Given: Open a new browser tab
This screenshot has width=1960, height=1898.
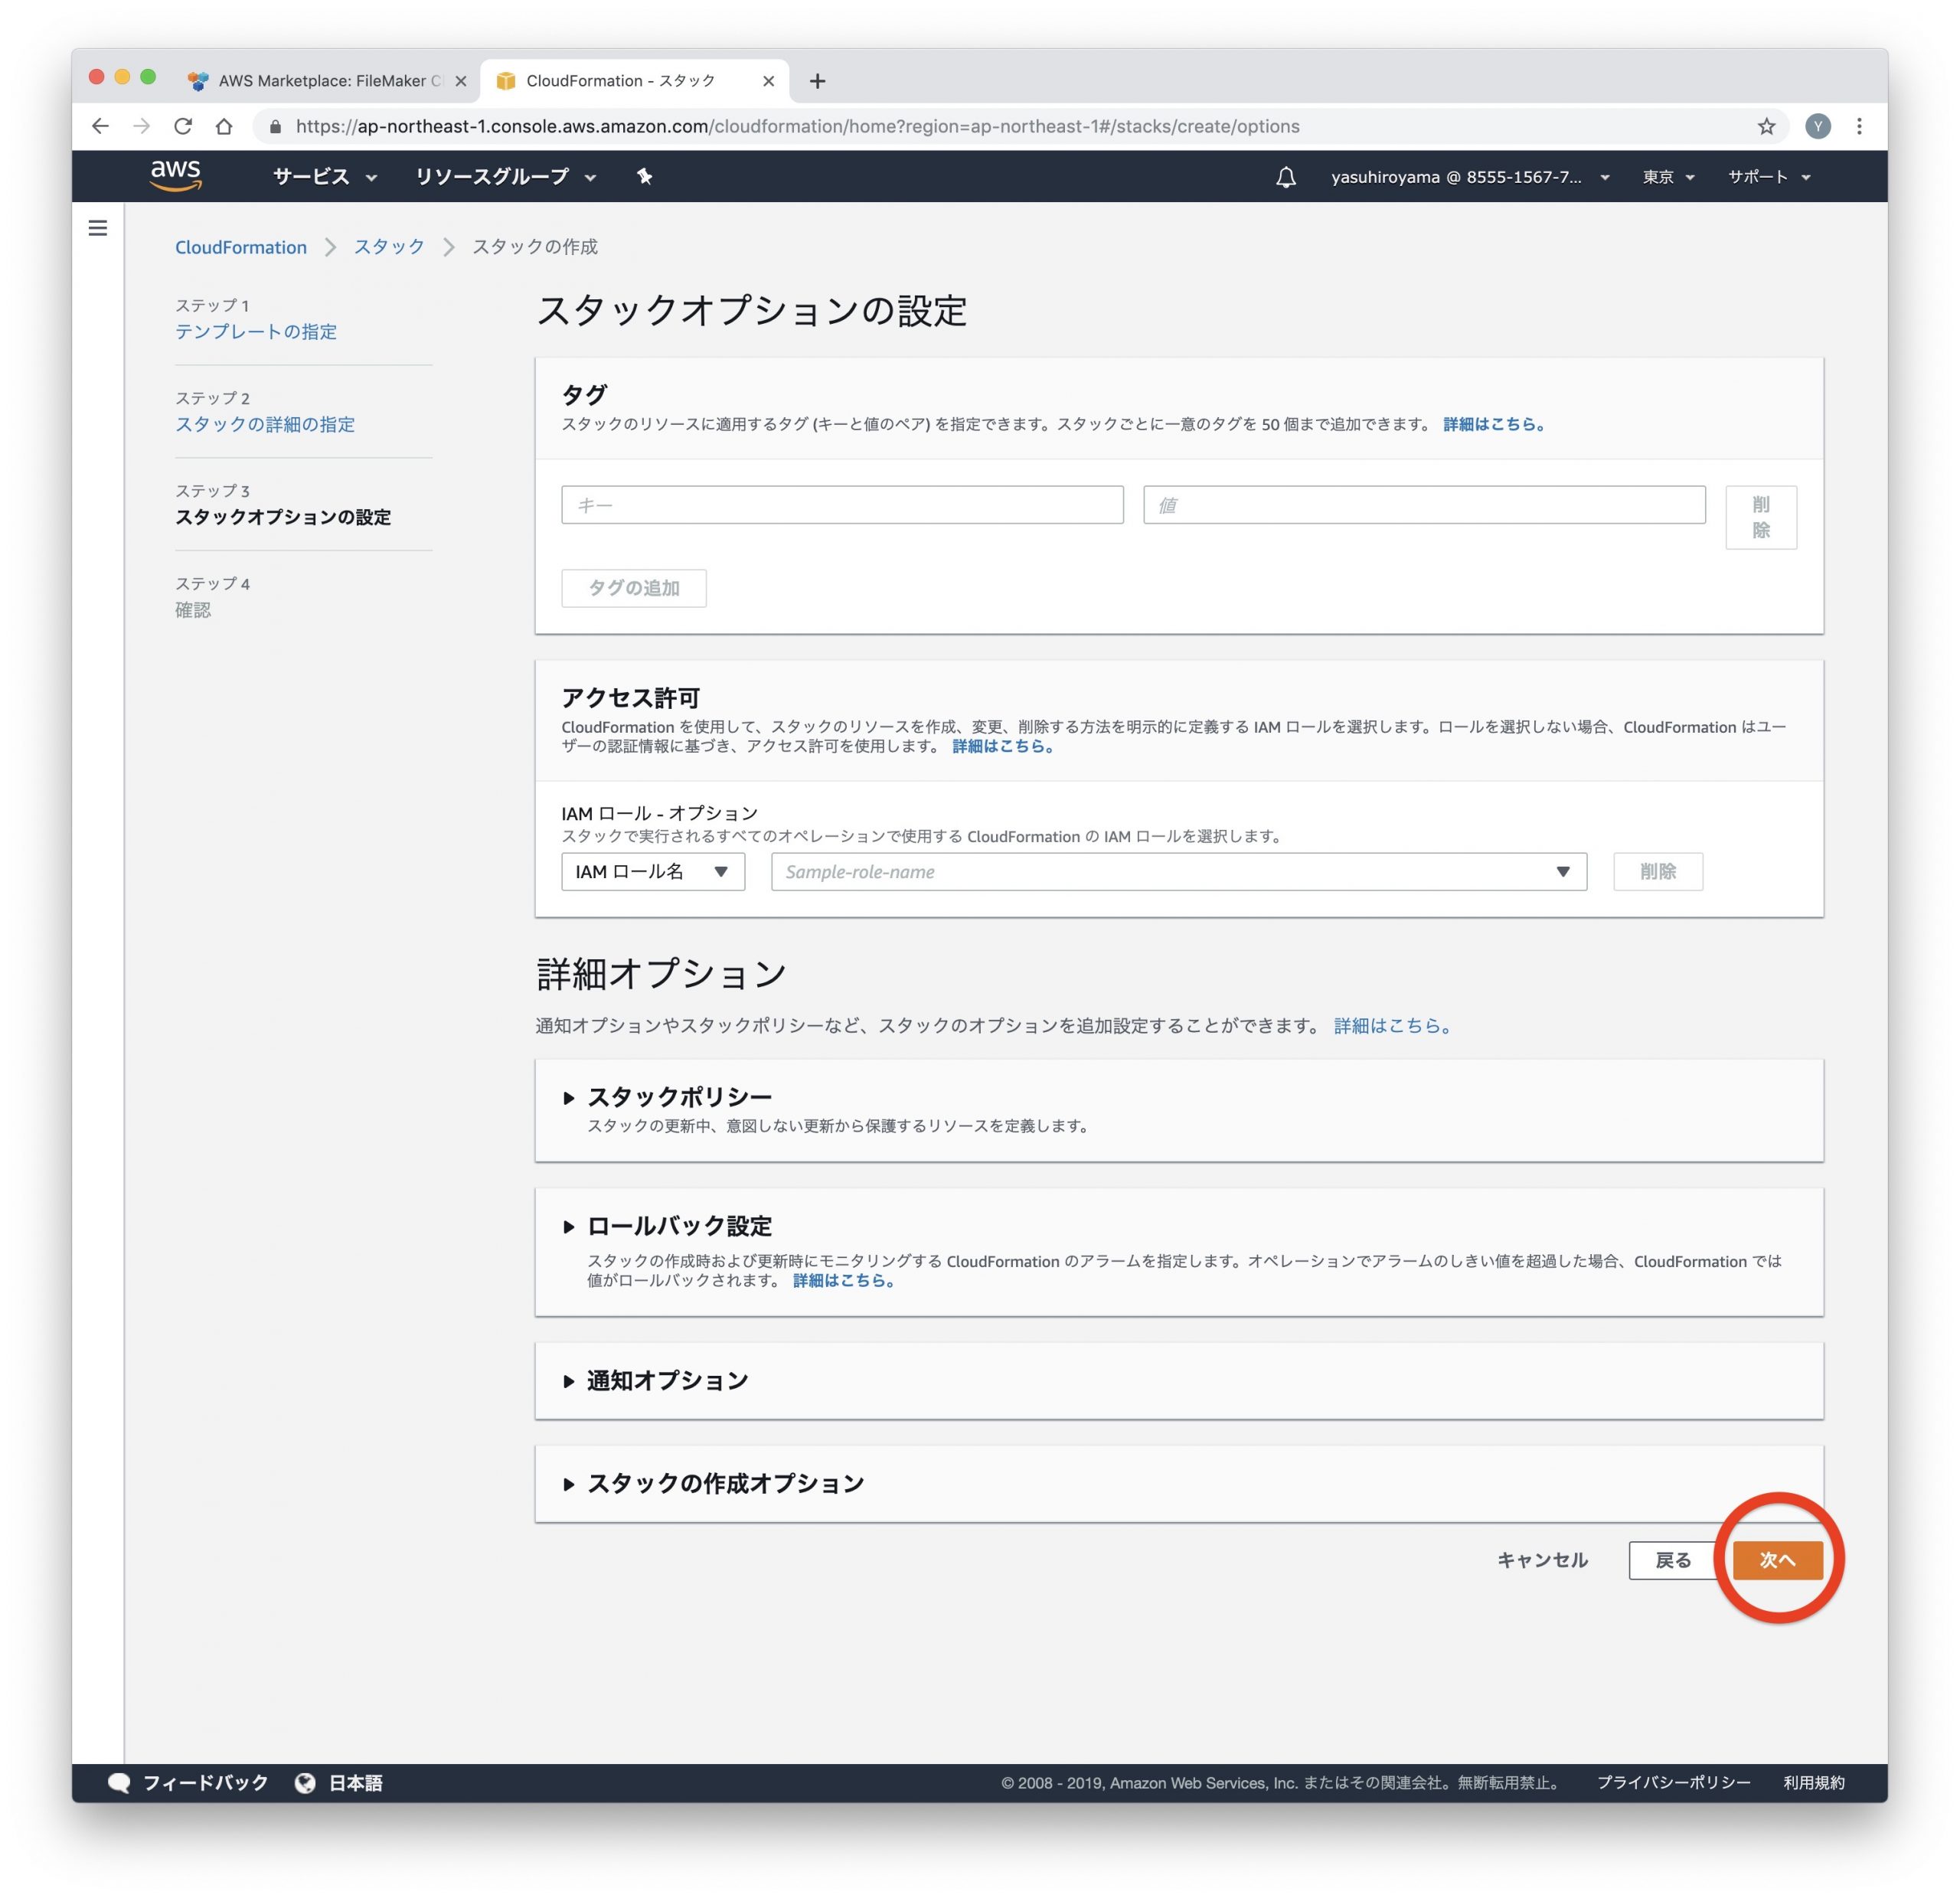Looking at the screenshot, I should (817, 81).
